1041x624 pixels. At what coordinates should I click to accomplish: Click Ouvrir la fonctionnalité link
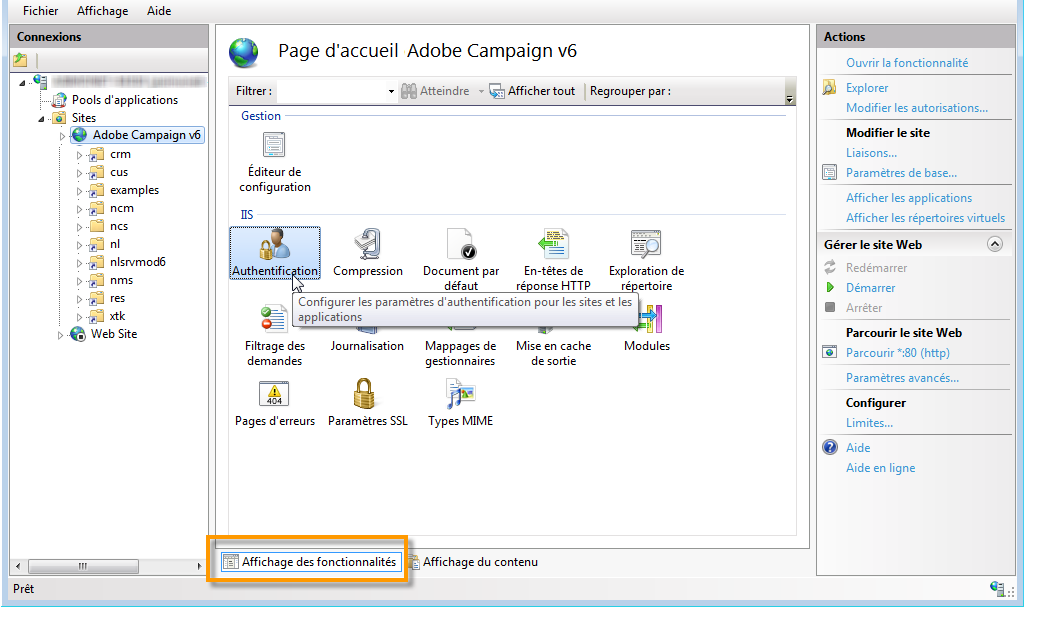click(907, 62)
